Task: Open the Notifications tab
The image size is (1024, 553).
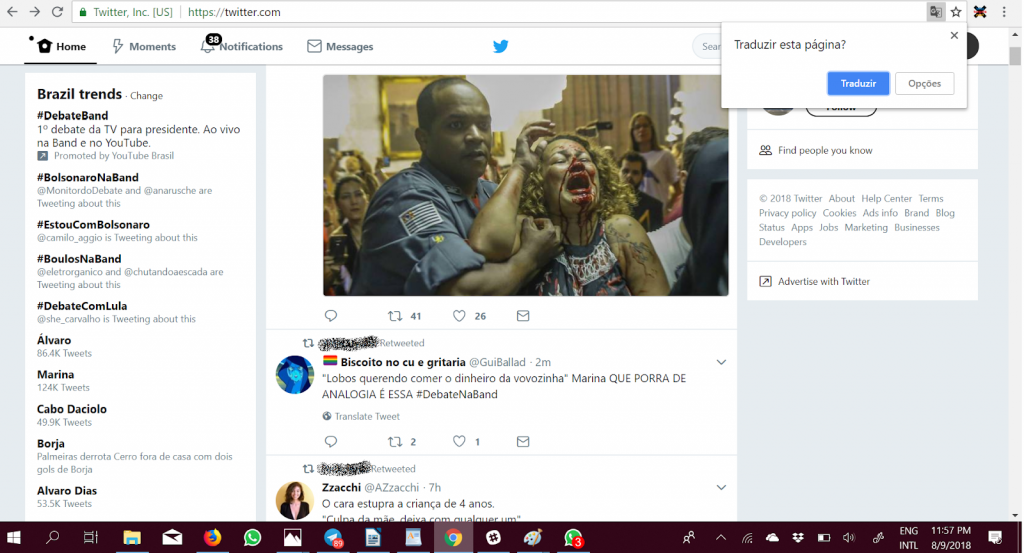Action: click(x=242, y=46)
